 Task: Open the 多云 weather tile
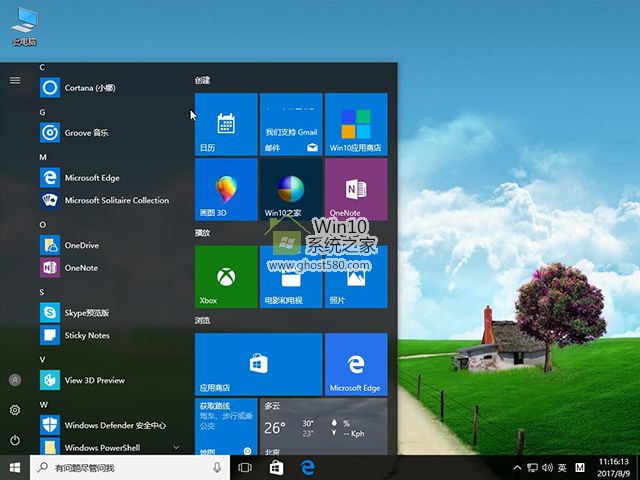click(x=324, y=427)
